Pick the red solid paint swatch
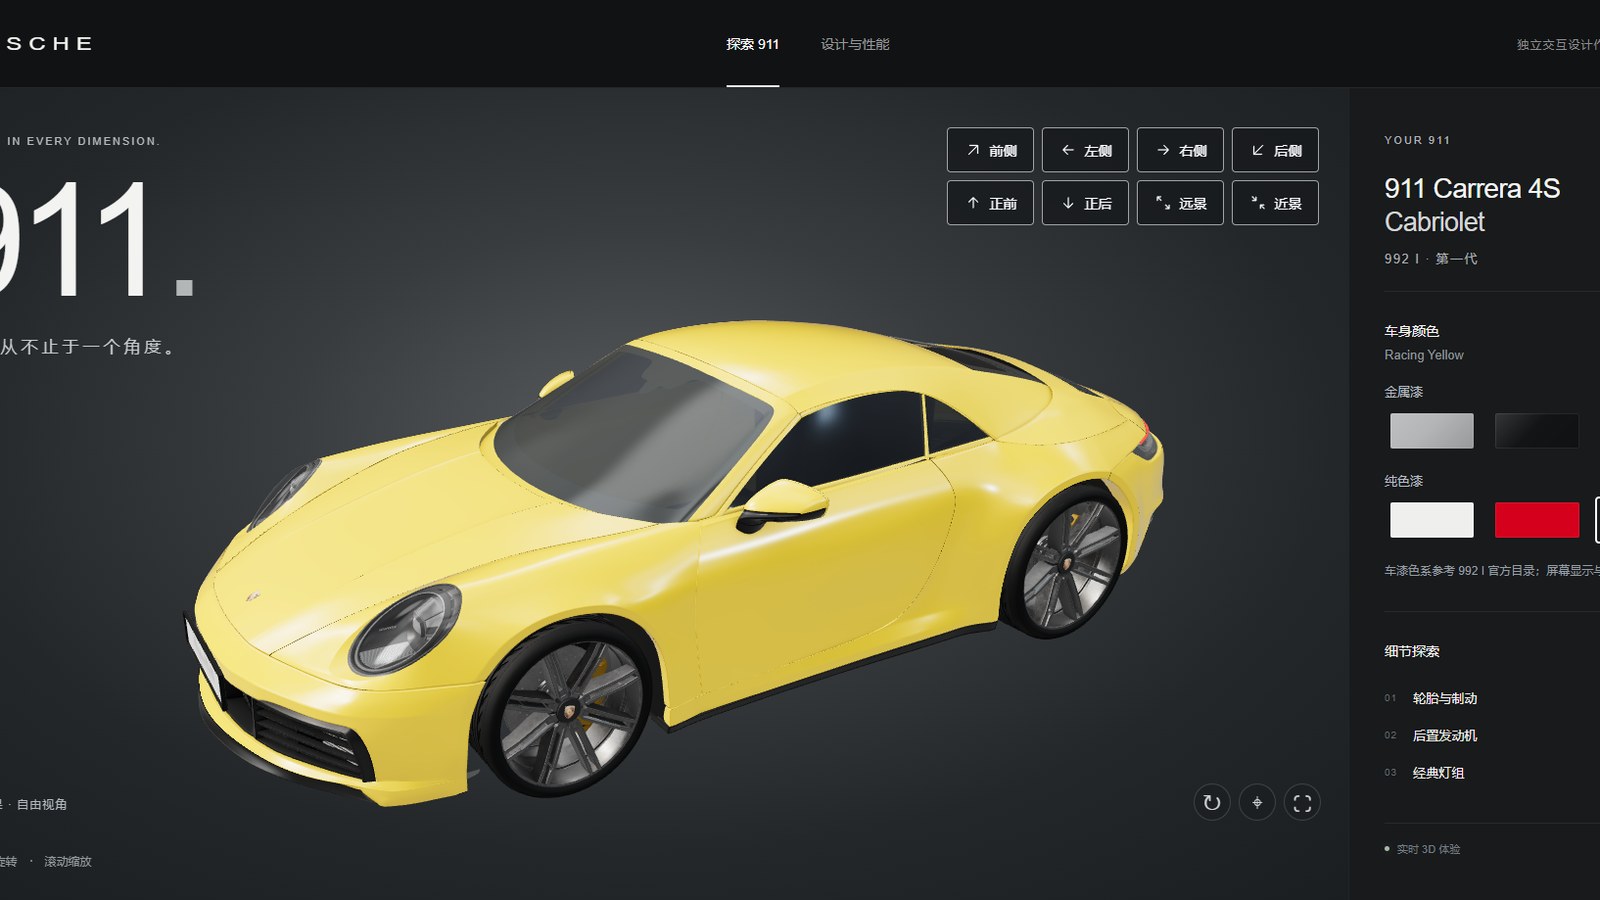Viewport: 1600px width, 900px height. pos(1537,520)
